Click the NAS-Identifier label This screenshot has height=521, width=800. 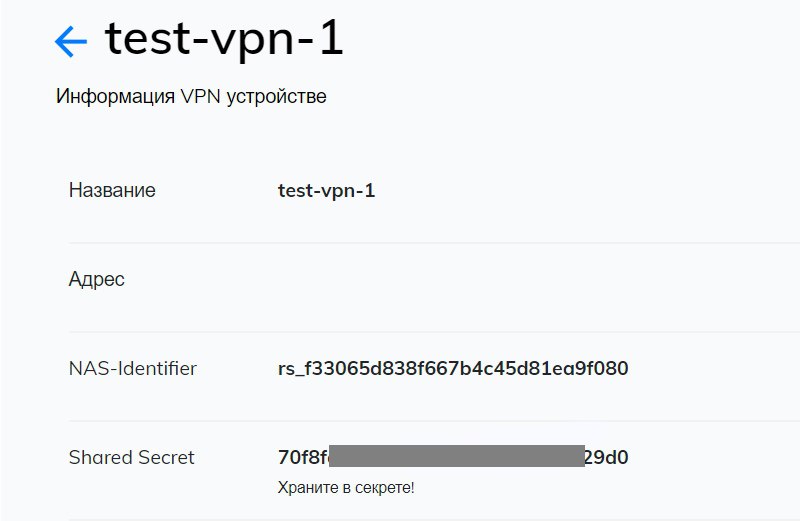pyautogui.click(x=133, y=368)
